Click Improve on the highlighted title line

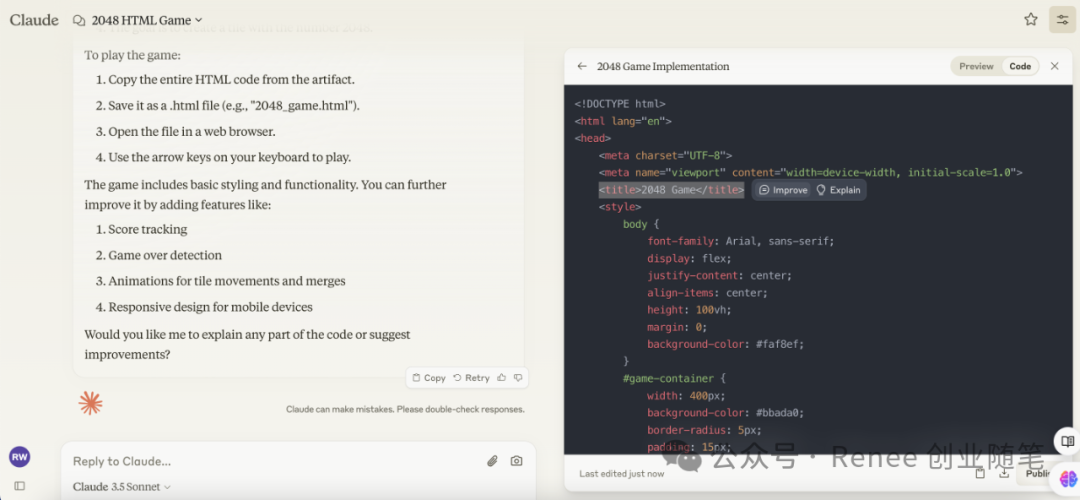coord(783,190)
